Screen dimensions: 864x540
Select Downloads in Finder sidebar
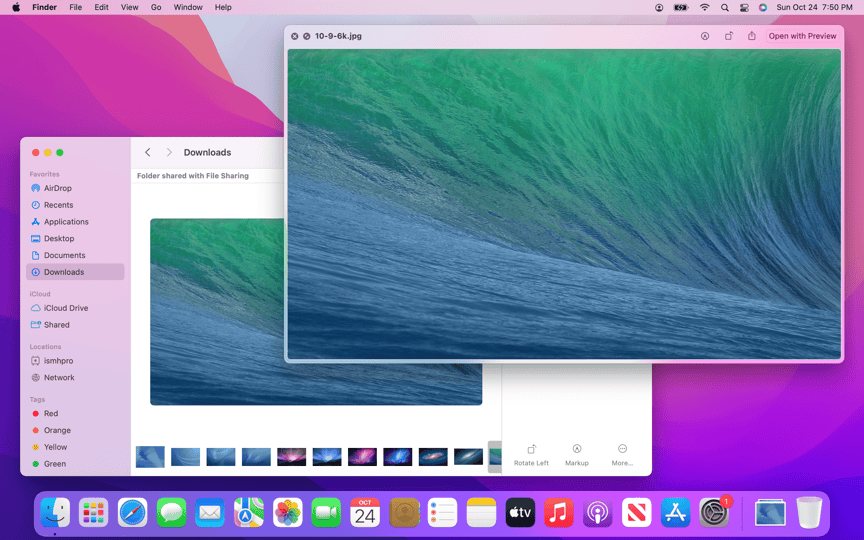75,272
